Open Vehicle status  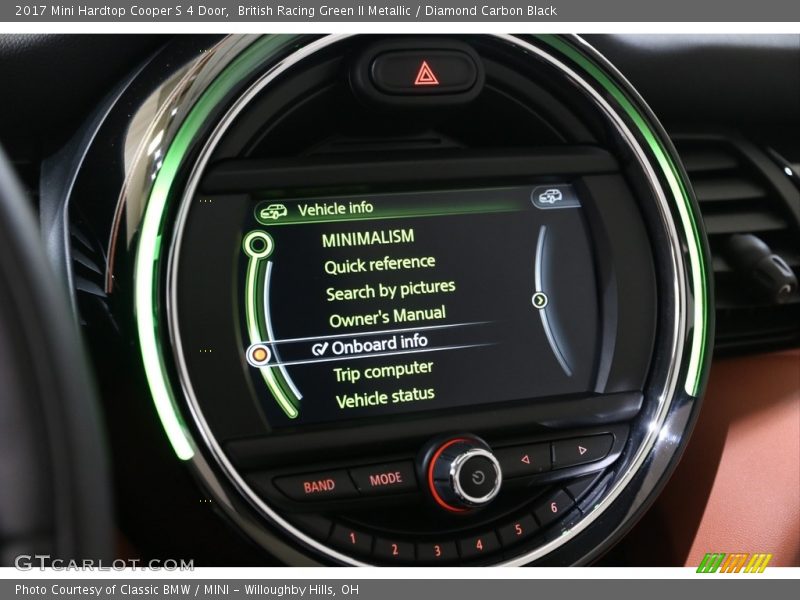click(385, 397)
